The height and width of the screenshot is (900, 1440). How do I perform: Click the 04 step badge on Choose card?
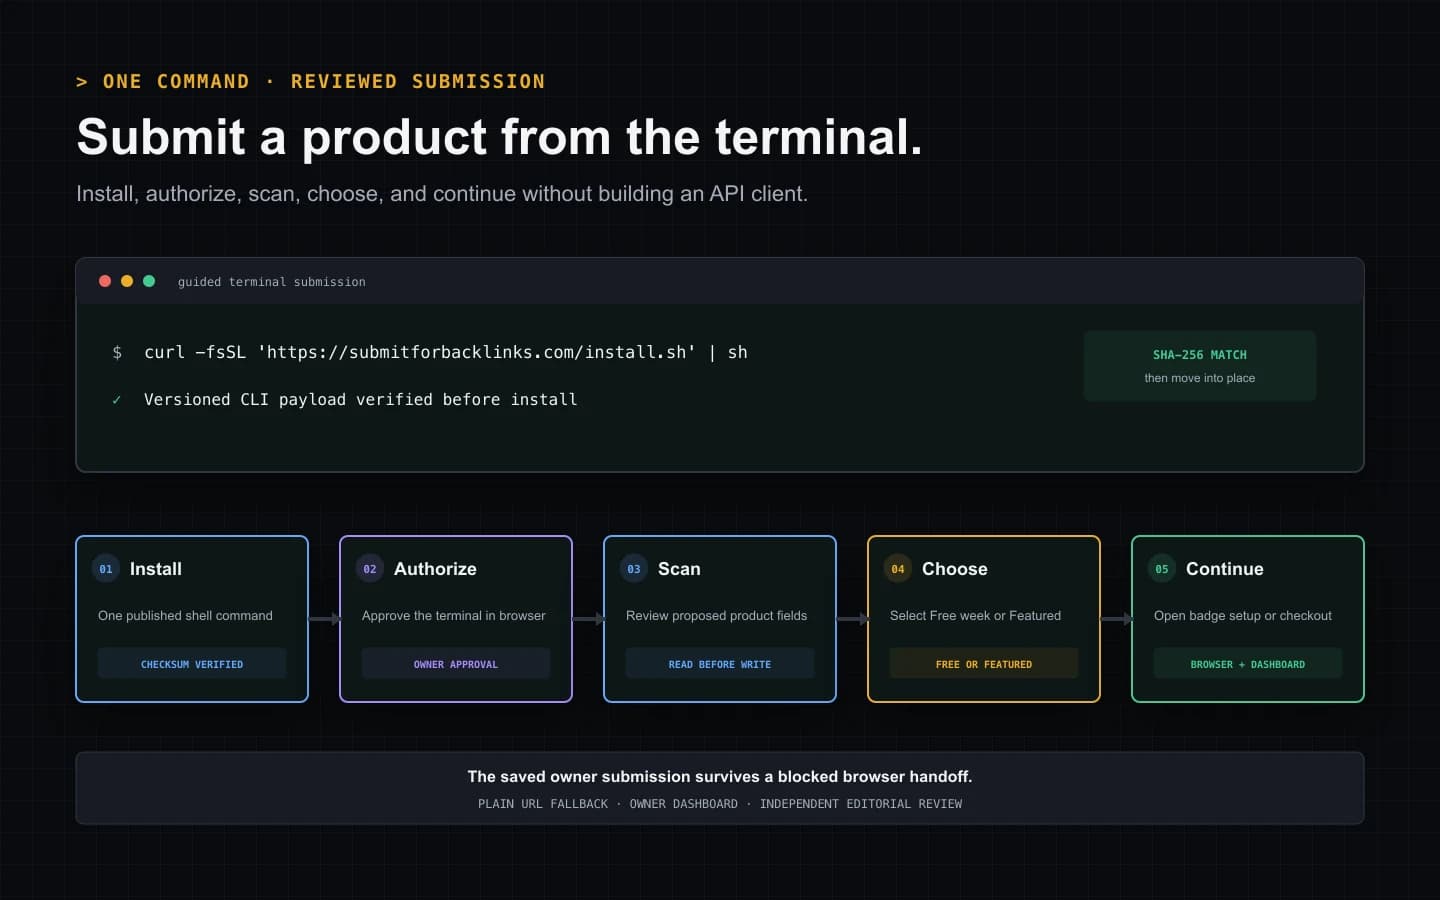(x=898, y=569)
